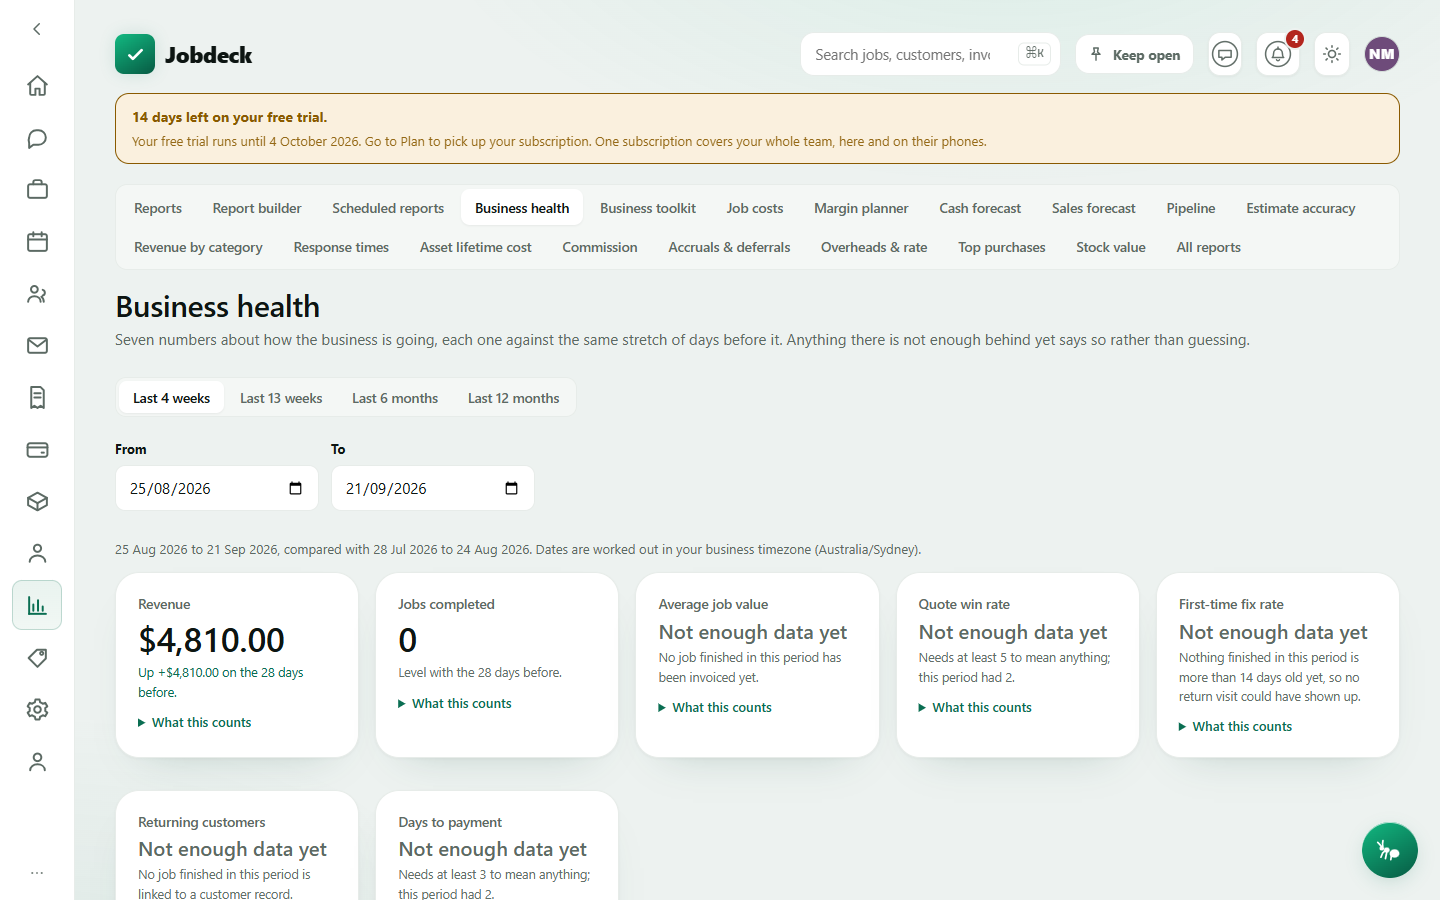Open the Estimate accuracy tab
This screenshot has width=1440, height=900.
(1301, 208)
